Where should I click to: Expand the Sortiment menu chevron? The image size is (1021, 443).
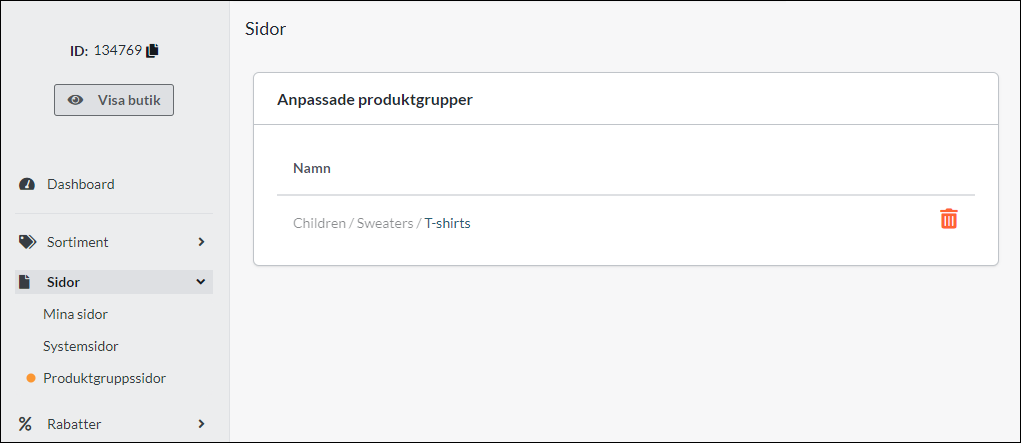201,242
